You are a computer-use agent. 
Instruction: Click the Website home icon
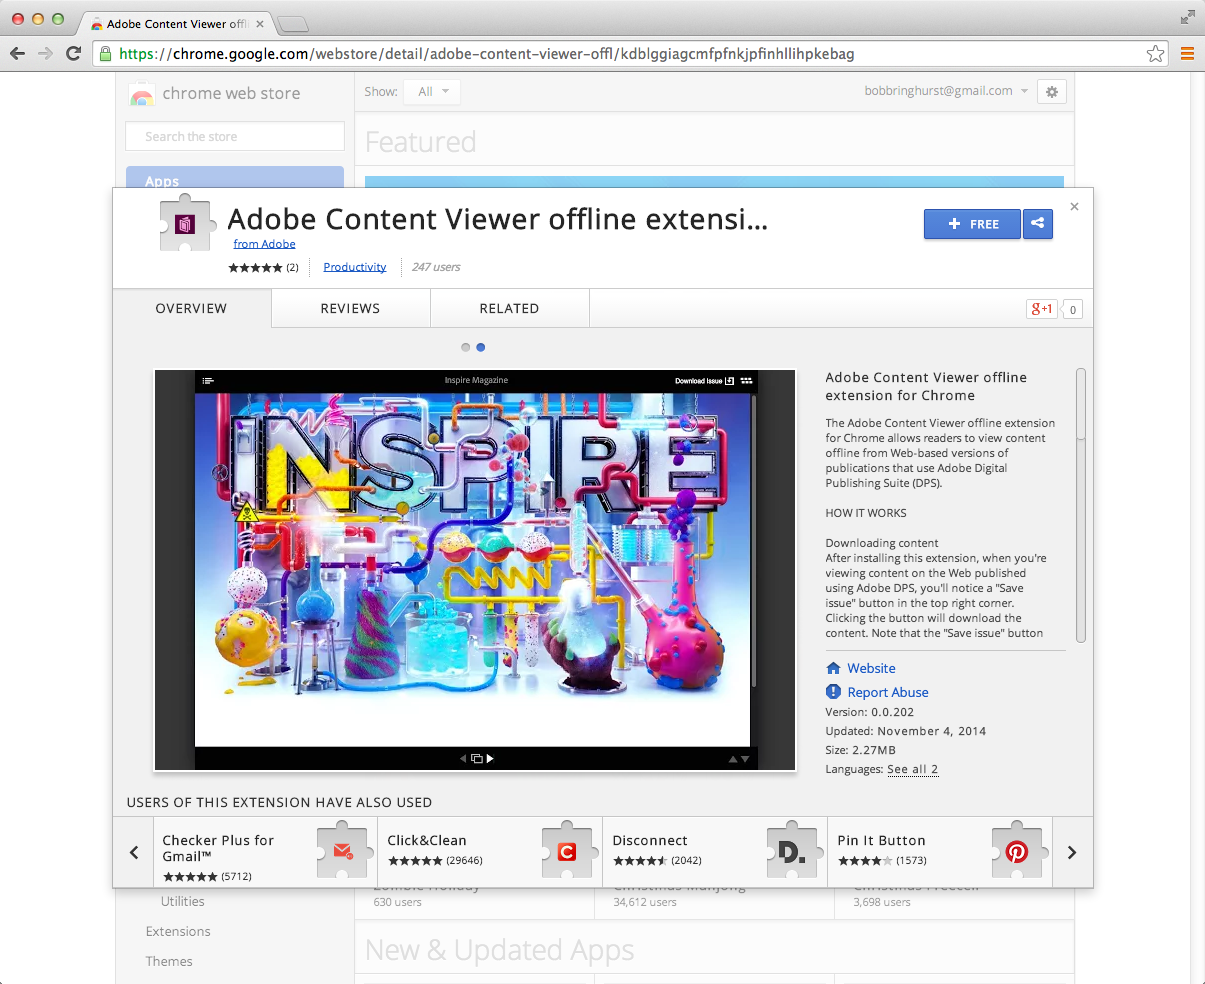pyautogui.click(x=833, y=668)
